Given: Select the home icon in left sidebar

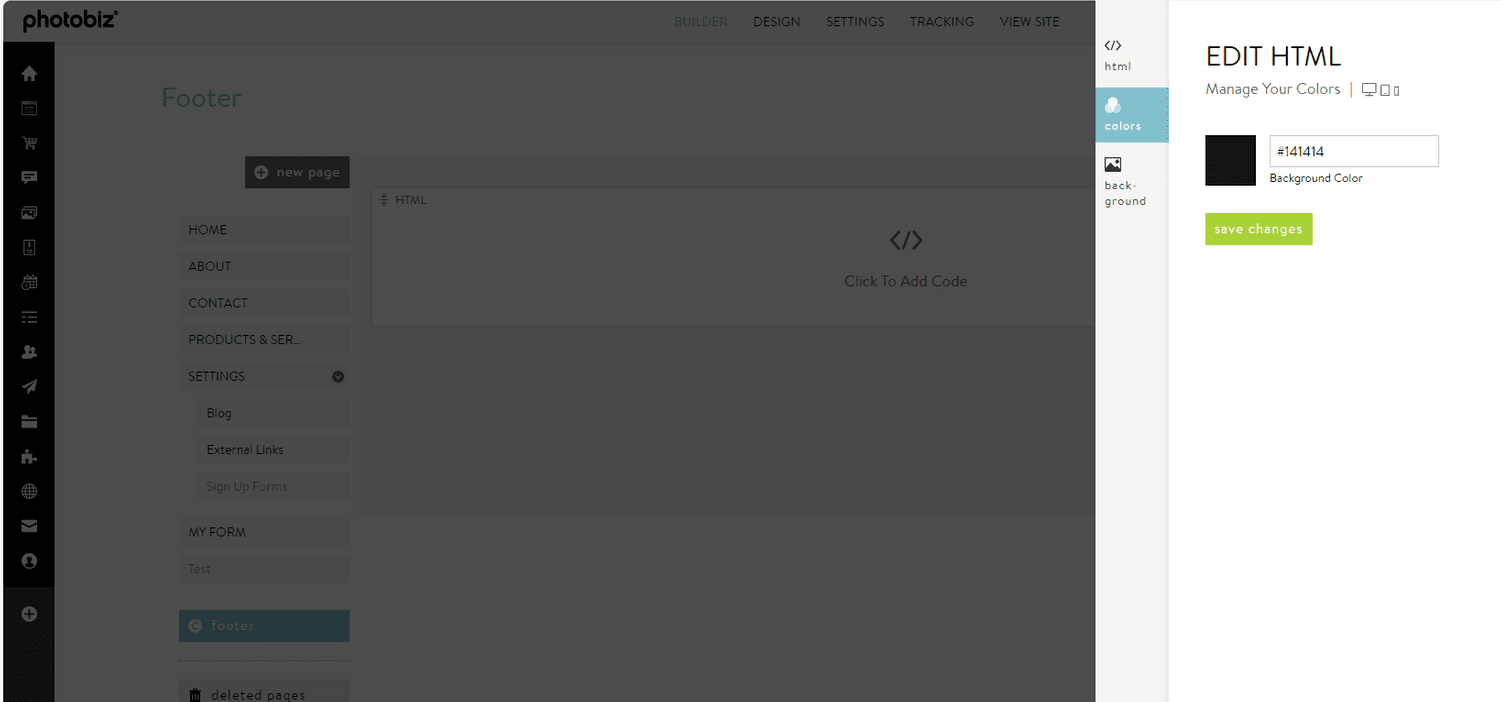Looking at the screenshot, I should pos(29,72).
